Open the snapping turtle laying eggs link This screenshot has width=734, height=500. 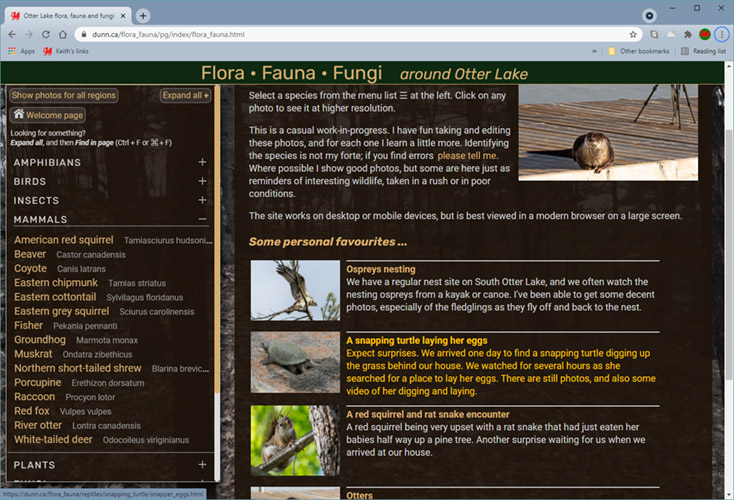(x=411, y=340)
